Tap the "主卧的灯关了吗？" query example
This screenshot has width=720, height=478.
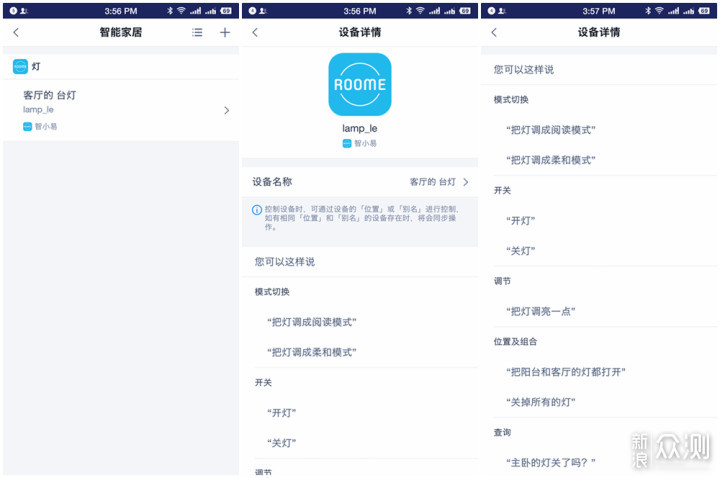(551, 462)
